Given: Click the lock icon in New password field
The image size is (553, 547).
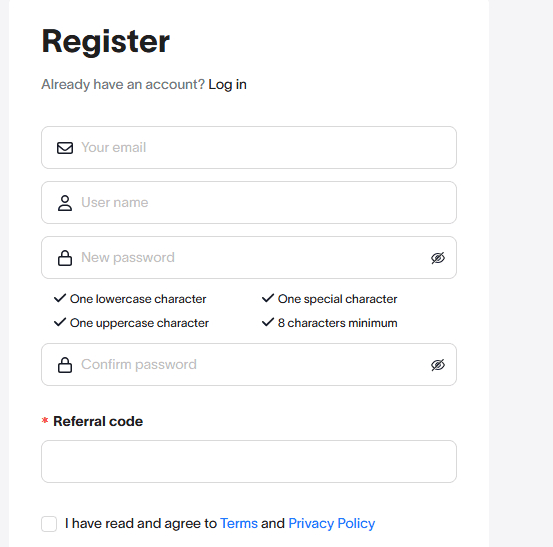Looking at the screenshot, I should coord(65,258).
